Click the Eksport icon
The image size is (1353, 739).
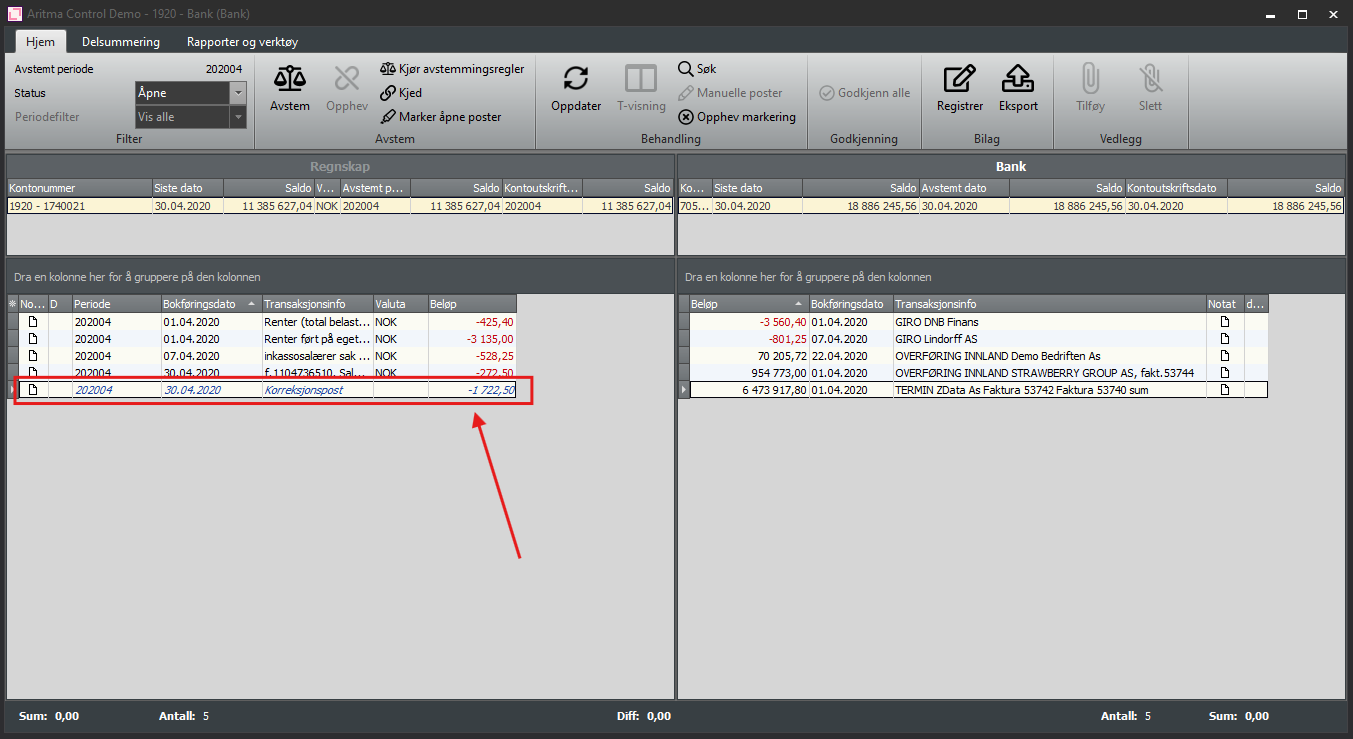[x=1017, y=80]
